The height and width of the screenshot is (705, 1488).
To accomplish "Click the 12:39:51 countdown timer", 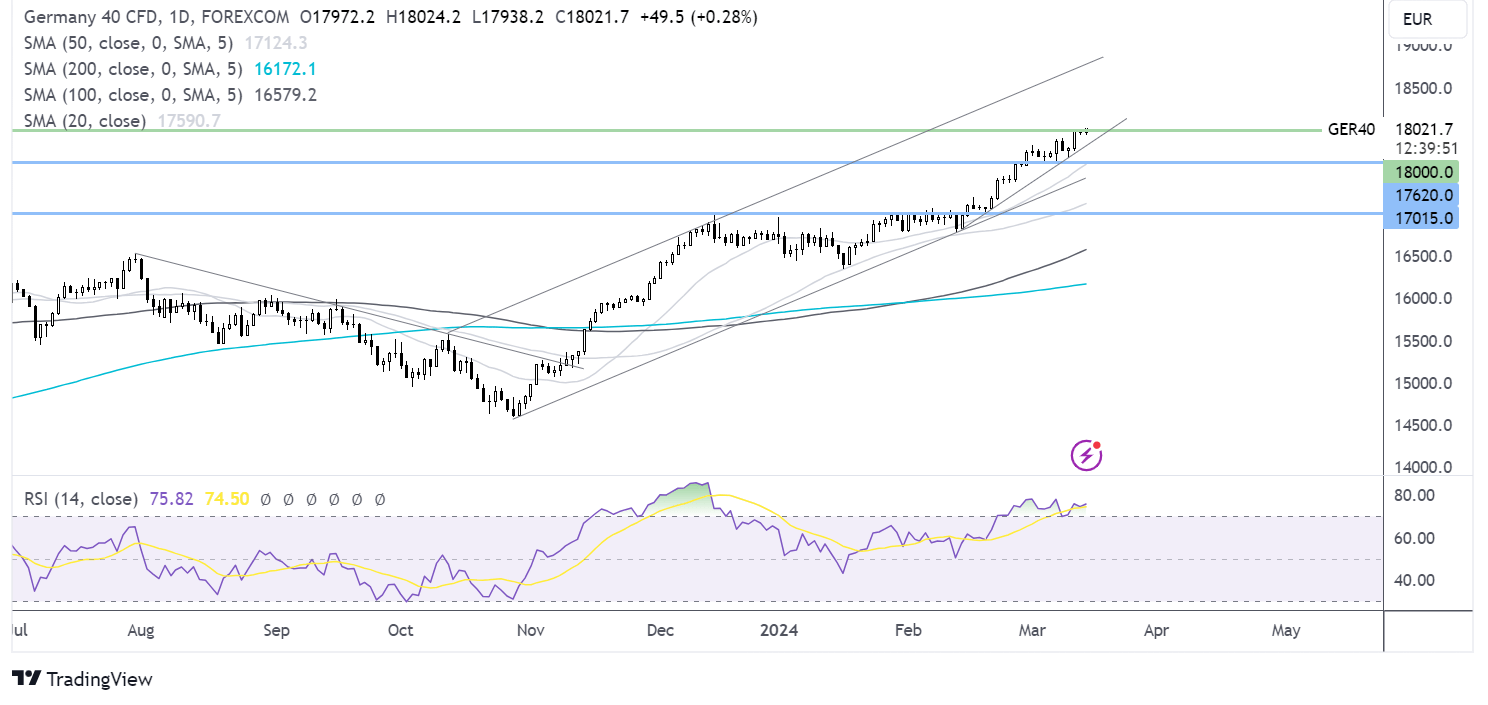I will coord(1427,148).
